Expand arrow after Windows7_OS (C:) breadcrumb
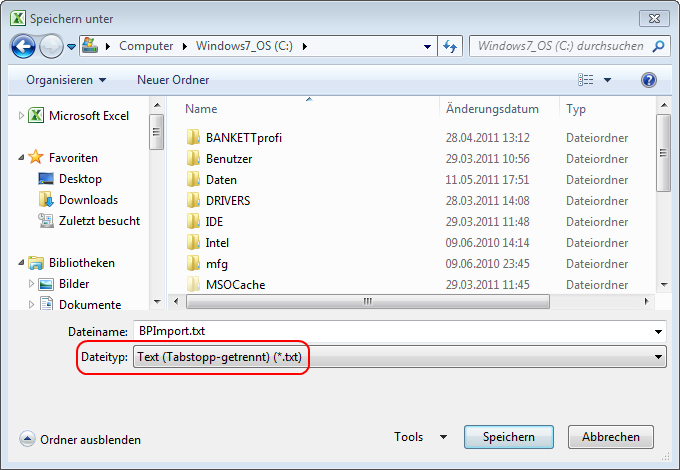The image size is (680, 470). pyautogui.click(x=305, y=46)
